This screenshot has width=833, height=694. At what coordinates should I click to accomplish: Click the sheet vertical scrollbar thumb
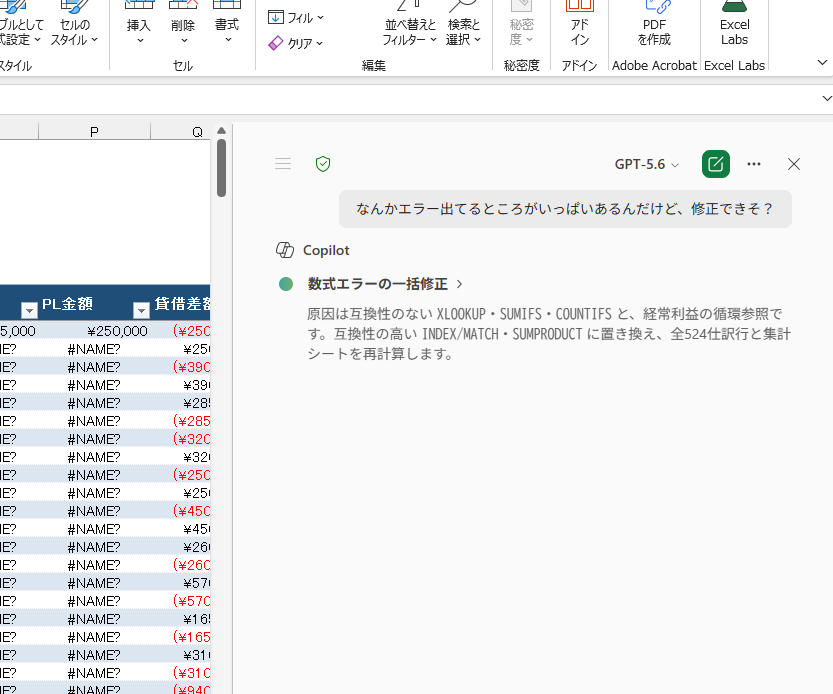pyautogui.click(x=222, y=168)
